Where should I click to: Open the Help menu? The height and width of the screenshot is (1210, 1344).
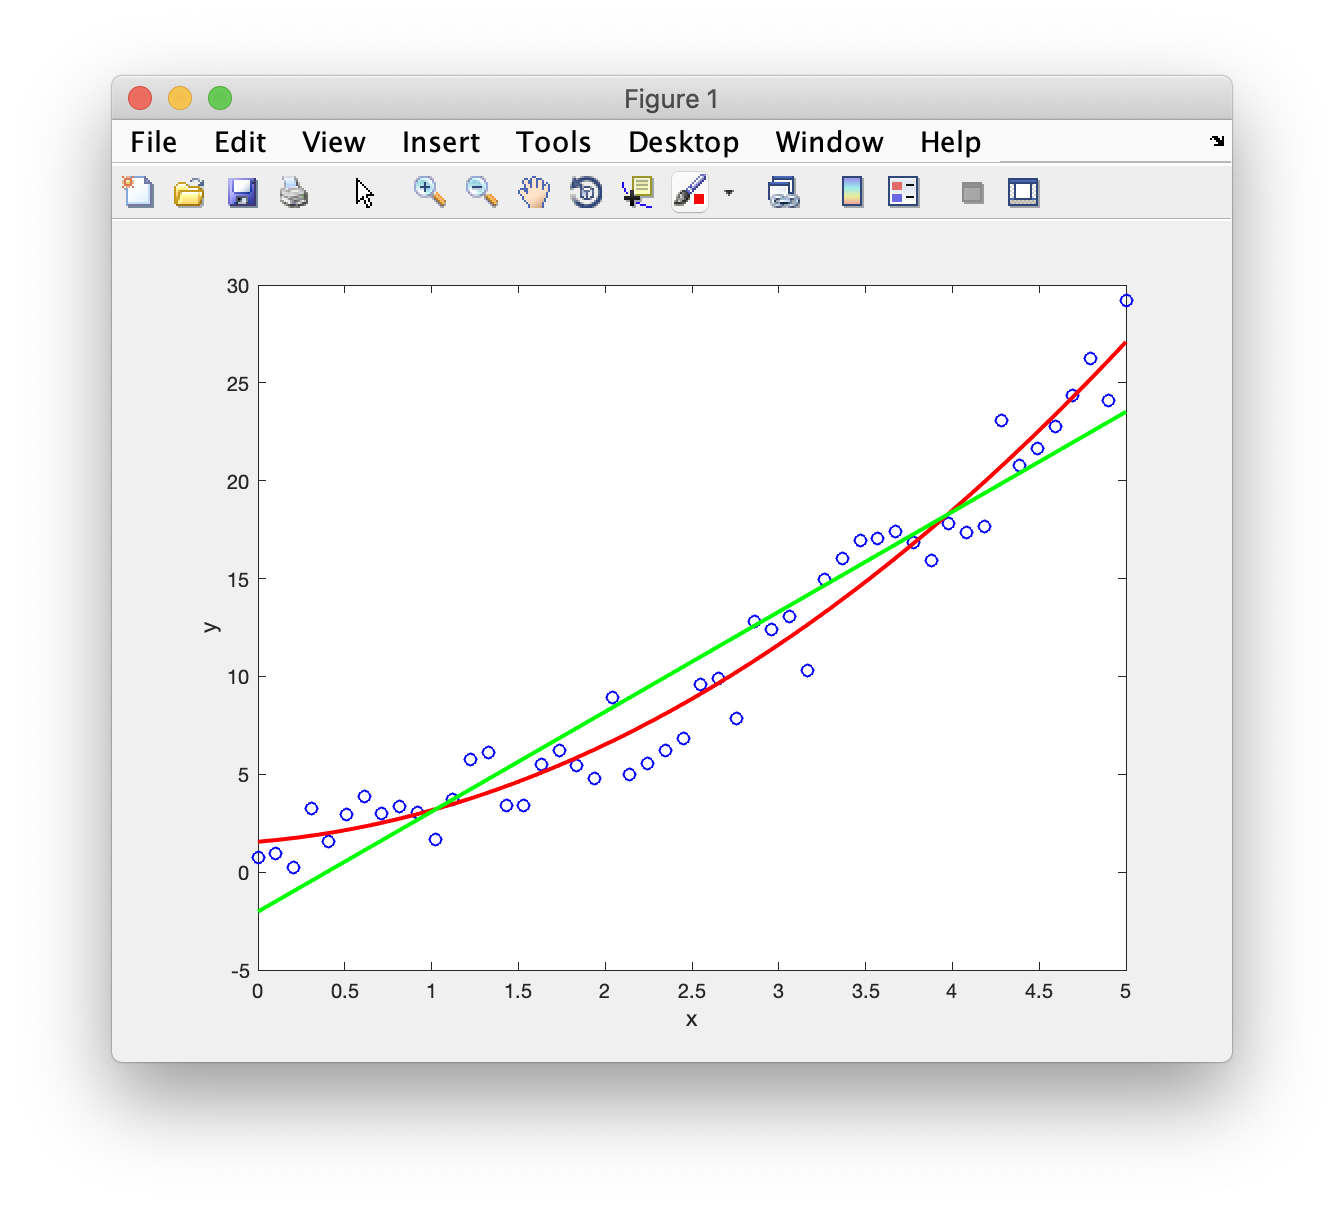point(950,142)
